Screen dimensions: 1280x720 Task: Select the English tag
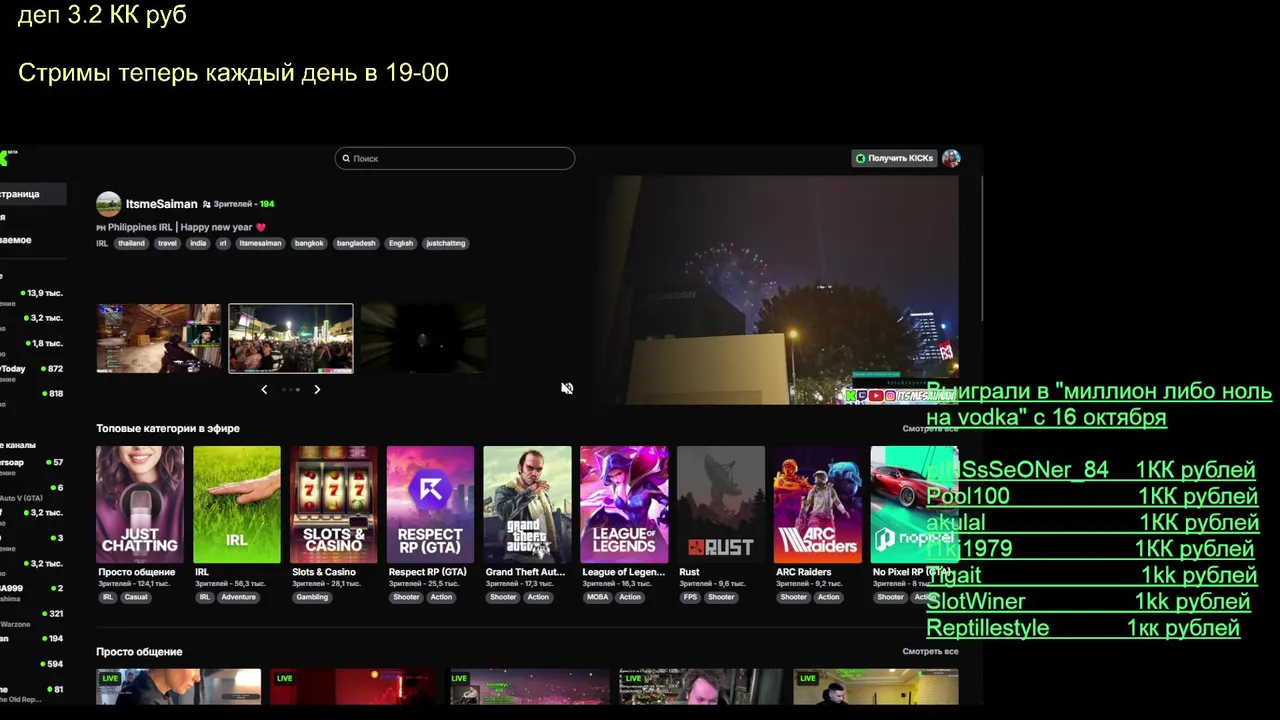[401, 243]
